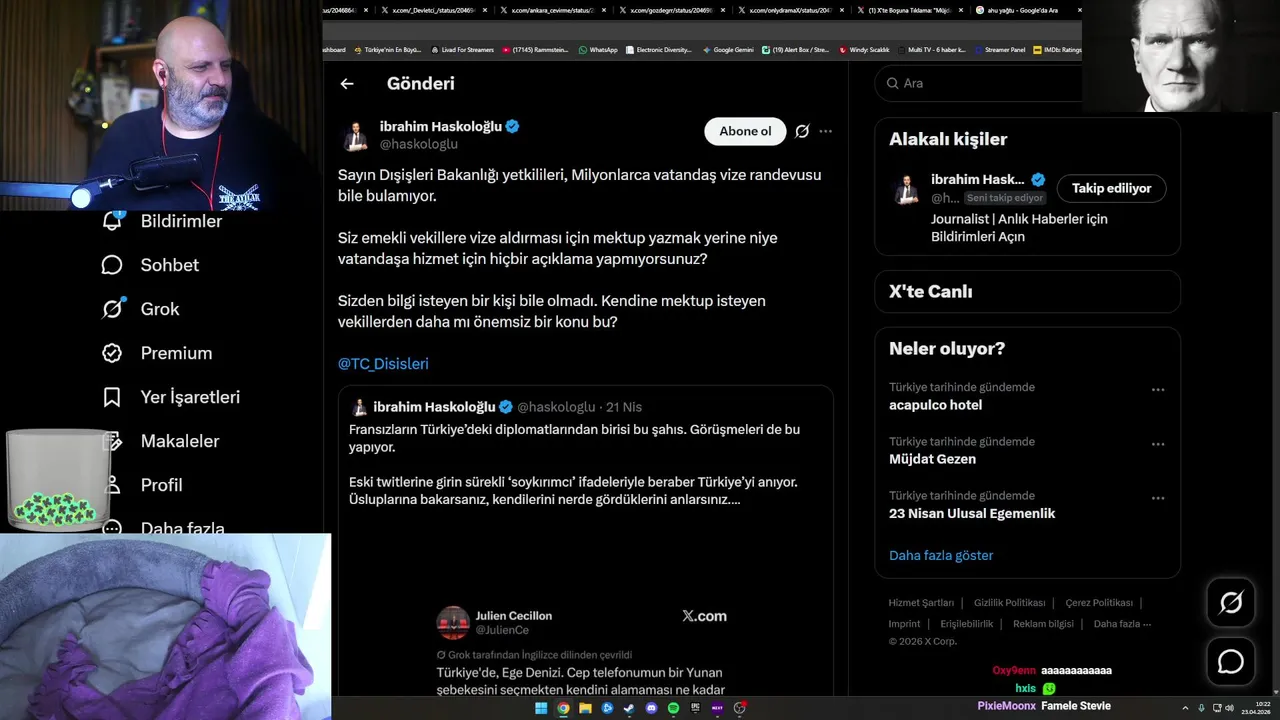The image size is (1280, 720).
Task: Open Makaleler in the sidebar
Action: [160, 441]
